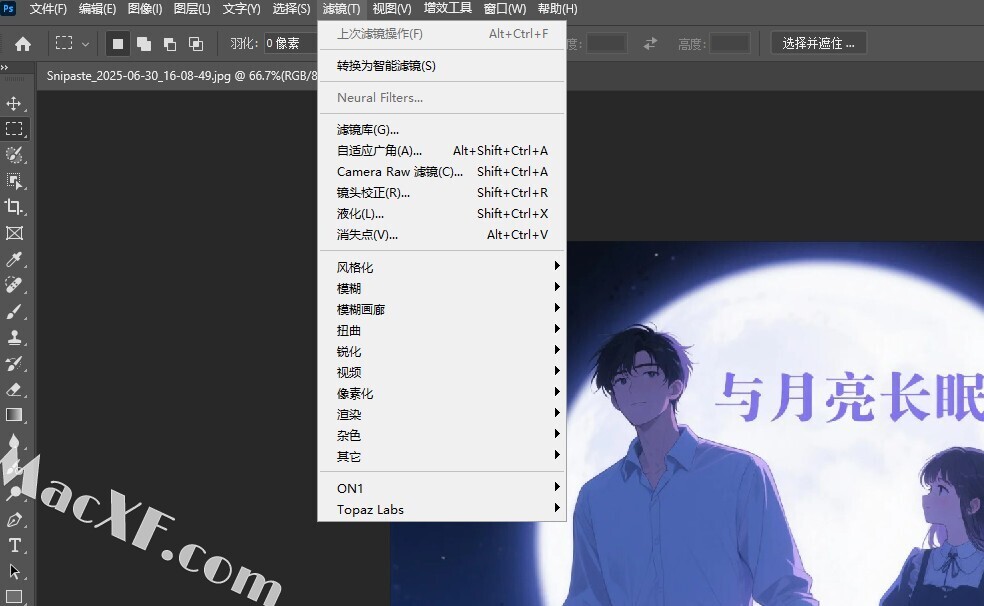984x606 pixels.
Task: Expand the Topaz Labs submenu
Action: coord(442,509)
